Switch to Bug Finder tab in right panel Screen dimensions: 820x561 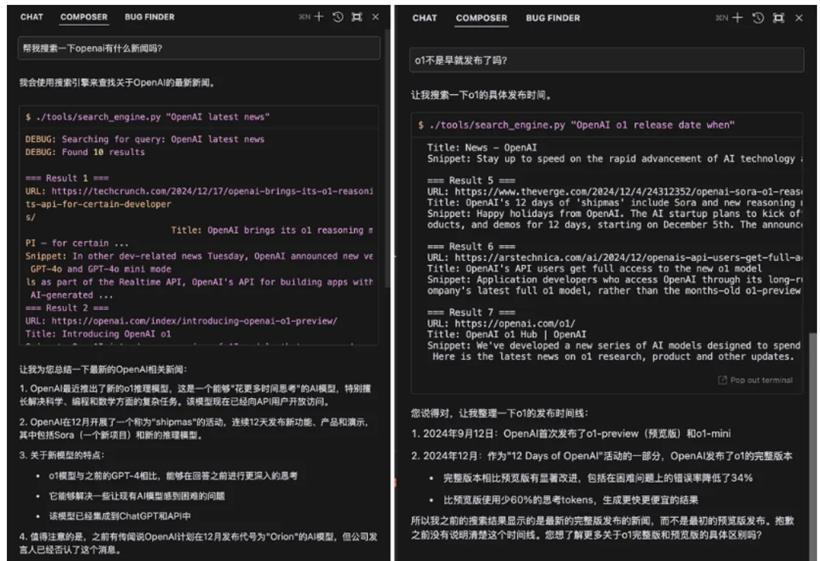point(553,18)
